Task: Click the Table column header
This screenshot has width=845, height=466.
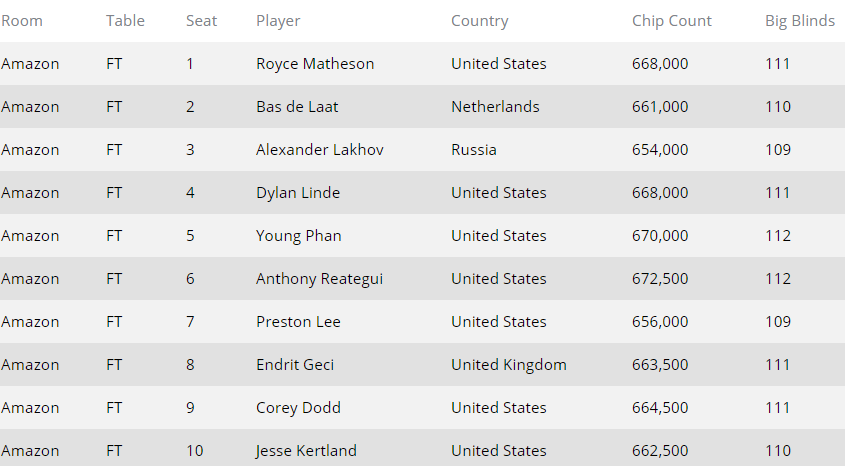Action: click(x=125, y=21)
